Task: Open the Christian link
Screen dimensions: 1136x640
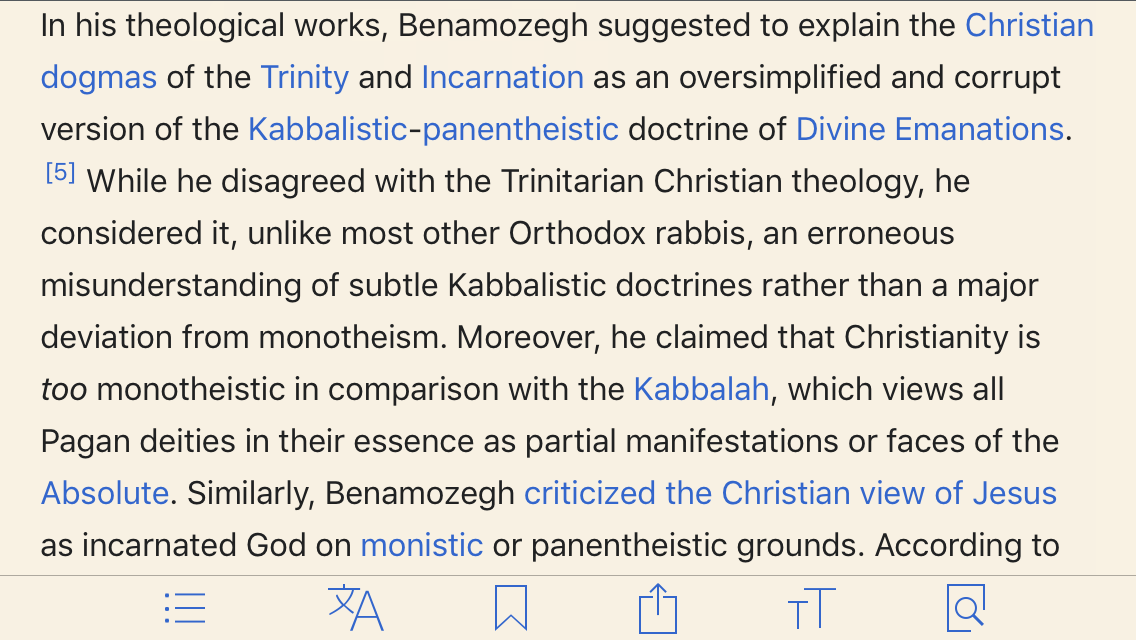Action: [1029, 25]
